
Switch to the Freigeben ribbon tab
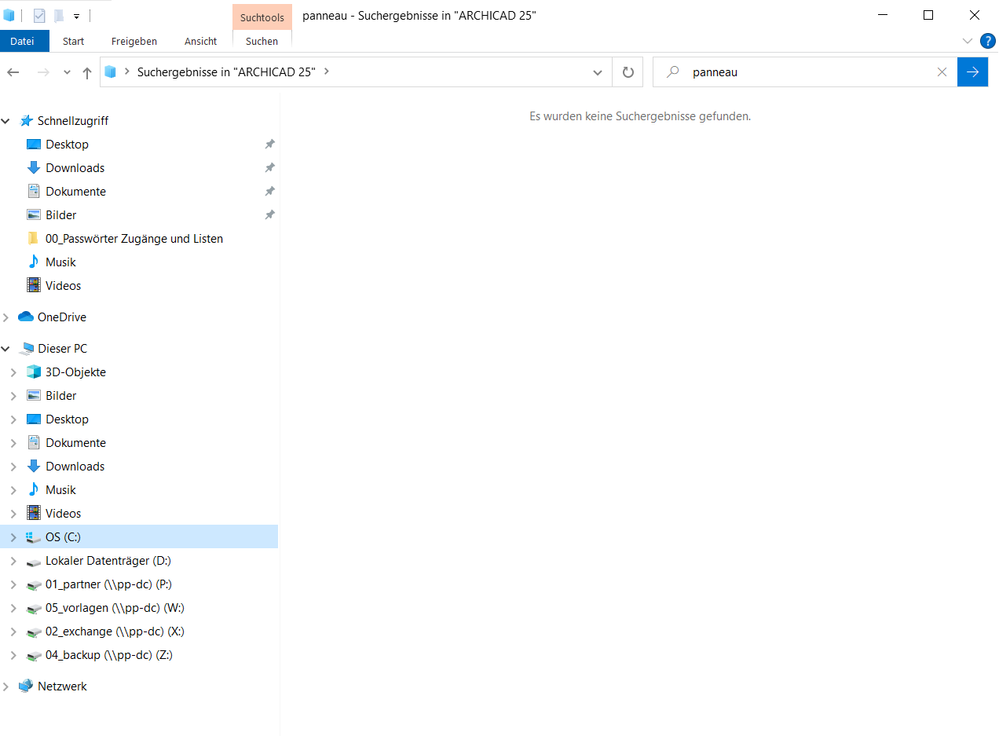tap(134, 41)
